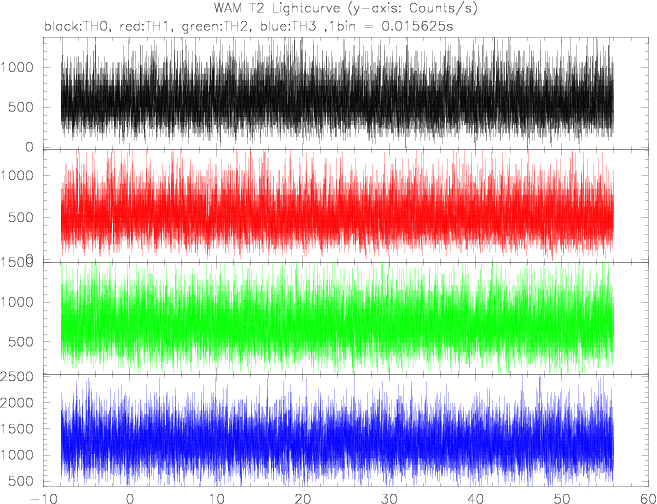Click the "2500" y-axis label of blue panel
The width and height of the screenshot is (657, 504).
17,376
